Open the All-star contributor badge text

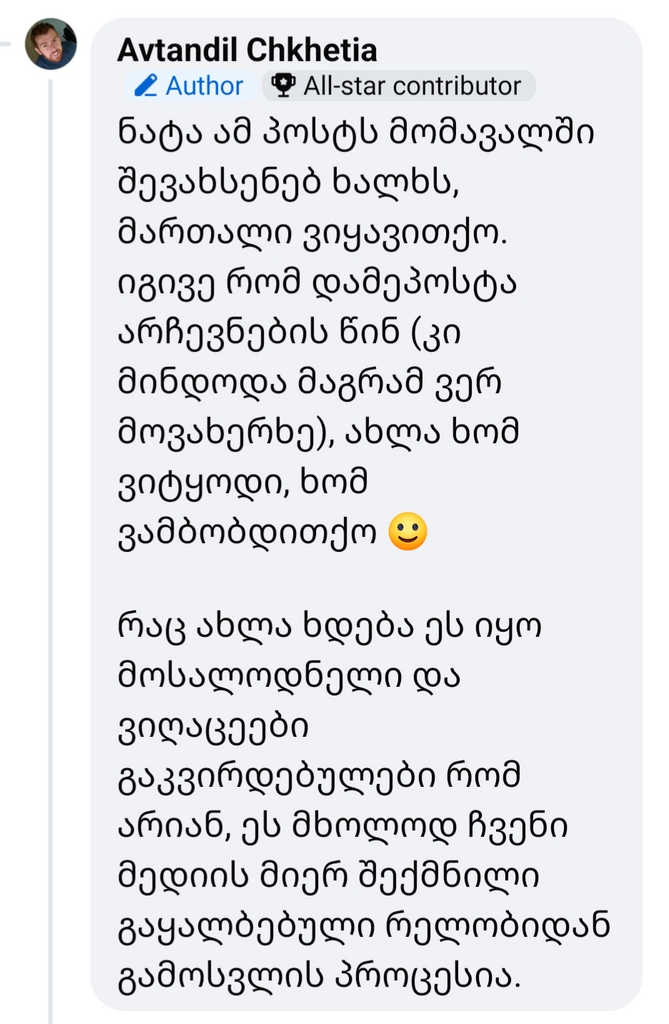(412, 86)
